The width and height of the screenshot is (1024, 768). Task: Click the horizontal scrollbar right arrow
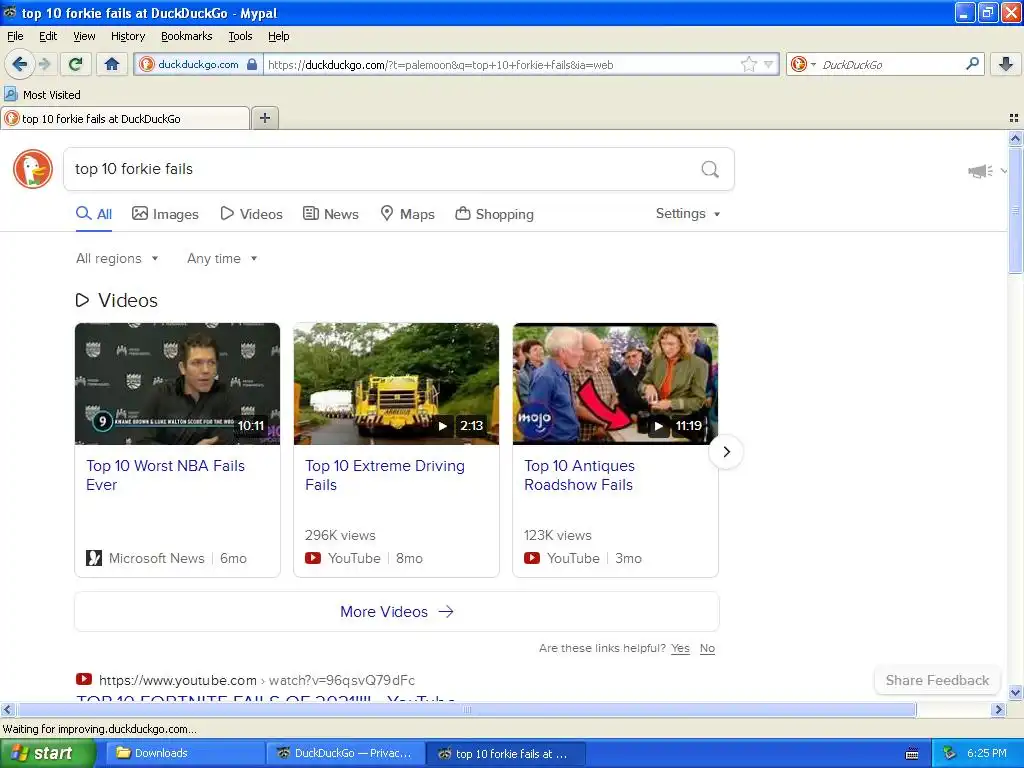pyautogui.click(x=998, y=709)
